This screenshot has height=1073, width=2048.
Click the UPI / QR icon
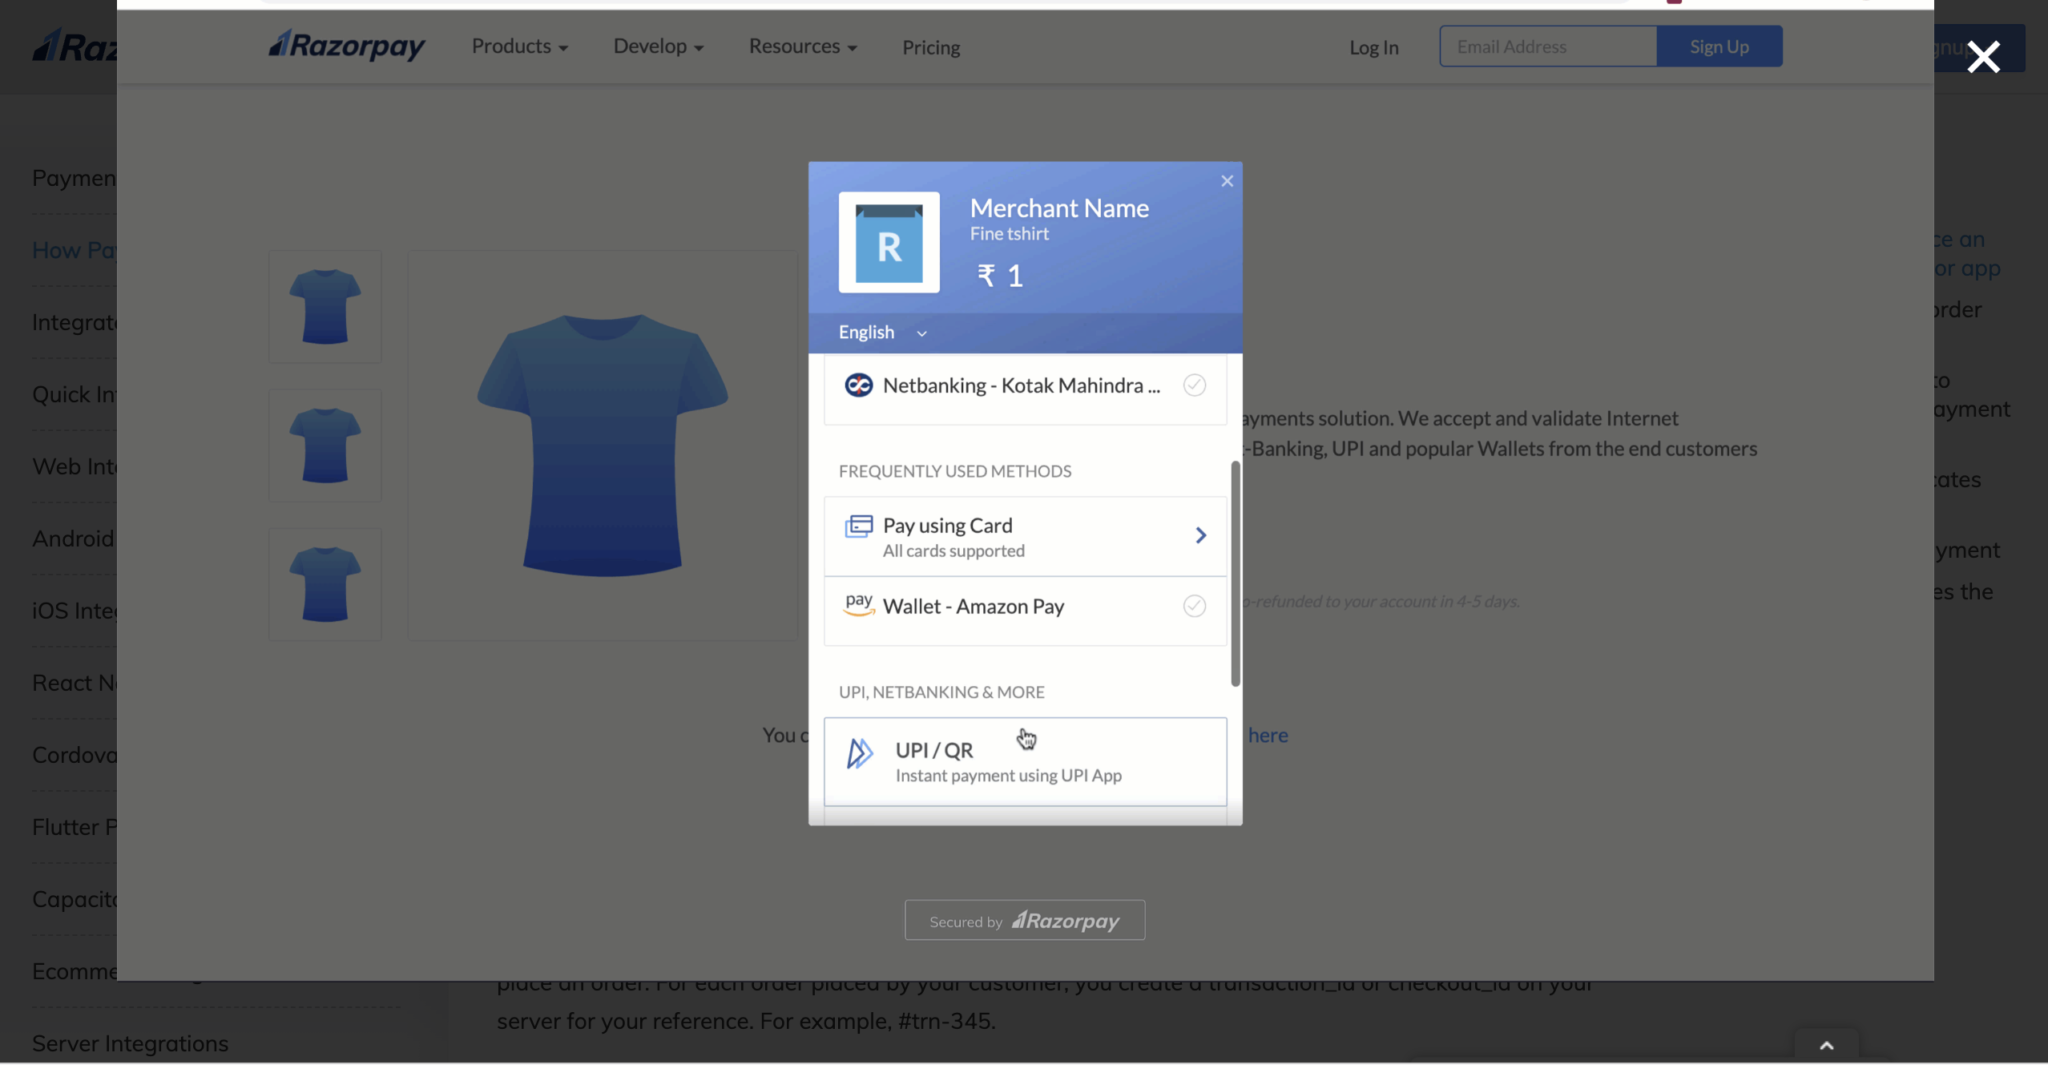tap(859, 753)
